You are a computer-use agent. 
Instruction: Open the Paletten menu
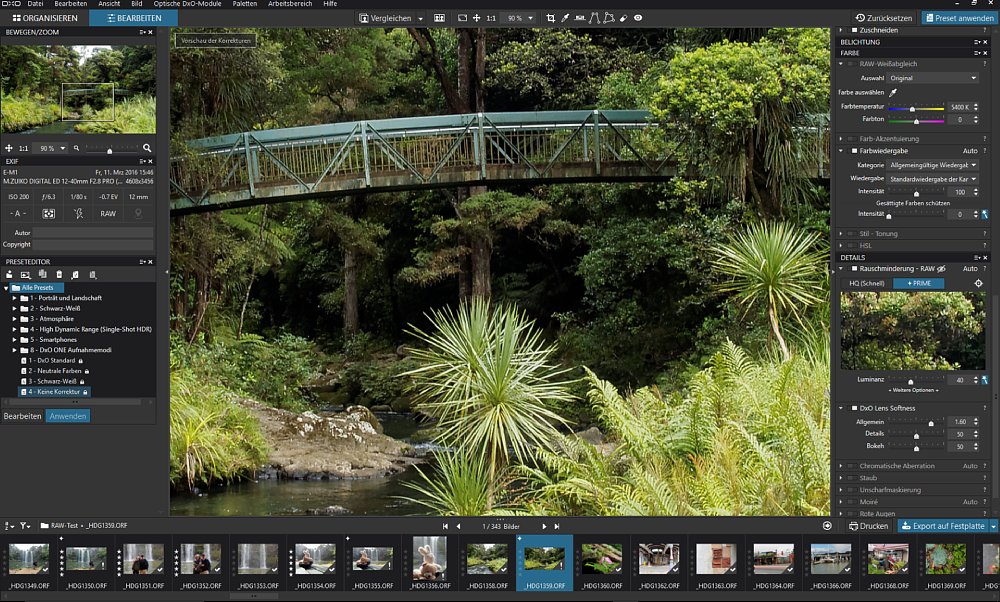(243, 4)
